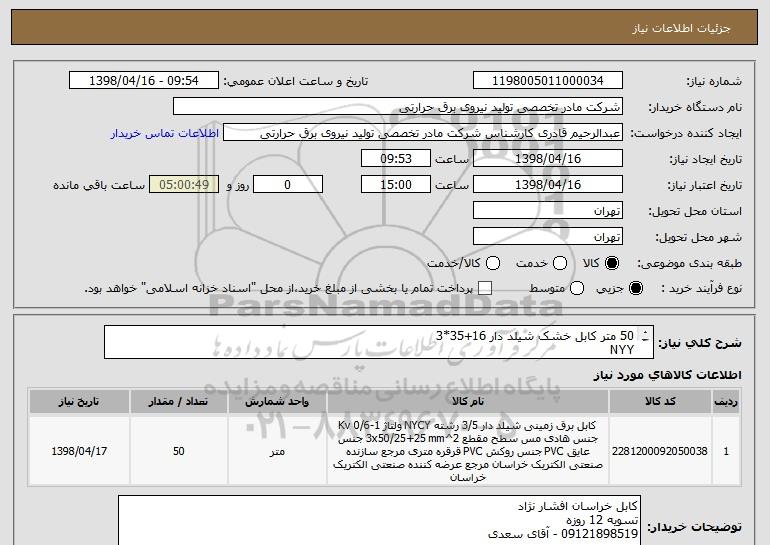Click the creation date field next to تاریخ ایجاد نیاز

[x=548, y=159]
